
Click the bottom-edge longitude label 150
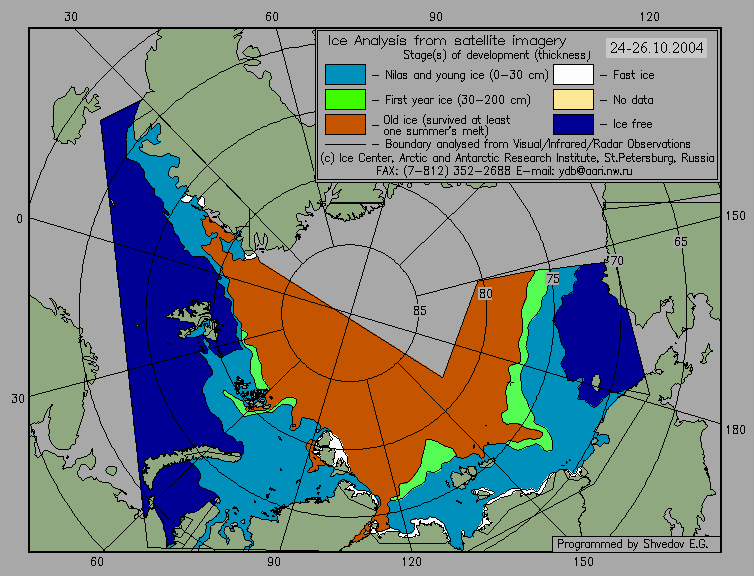[x=583, y=561]
